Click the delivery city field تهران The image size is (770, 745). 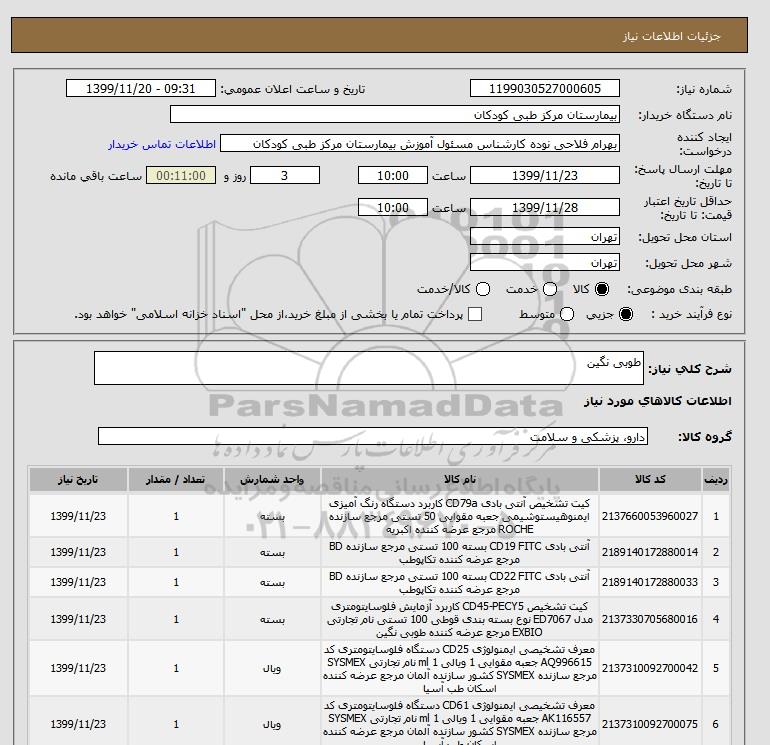[x=545, y=263]
